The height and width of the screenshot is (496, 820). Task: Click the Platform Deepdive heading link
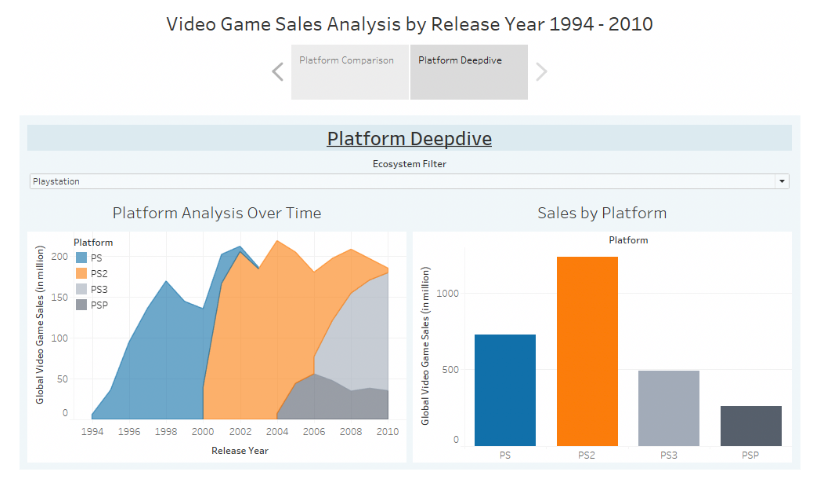[409, 139]
